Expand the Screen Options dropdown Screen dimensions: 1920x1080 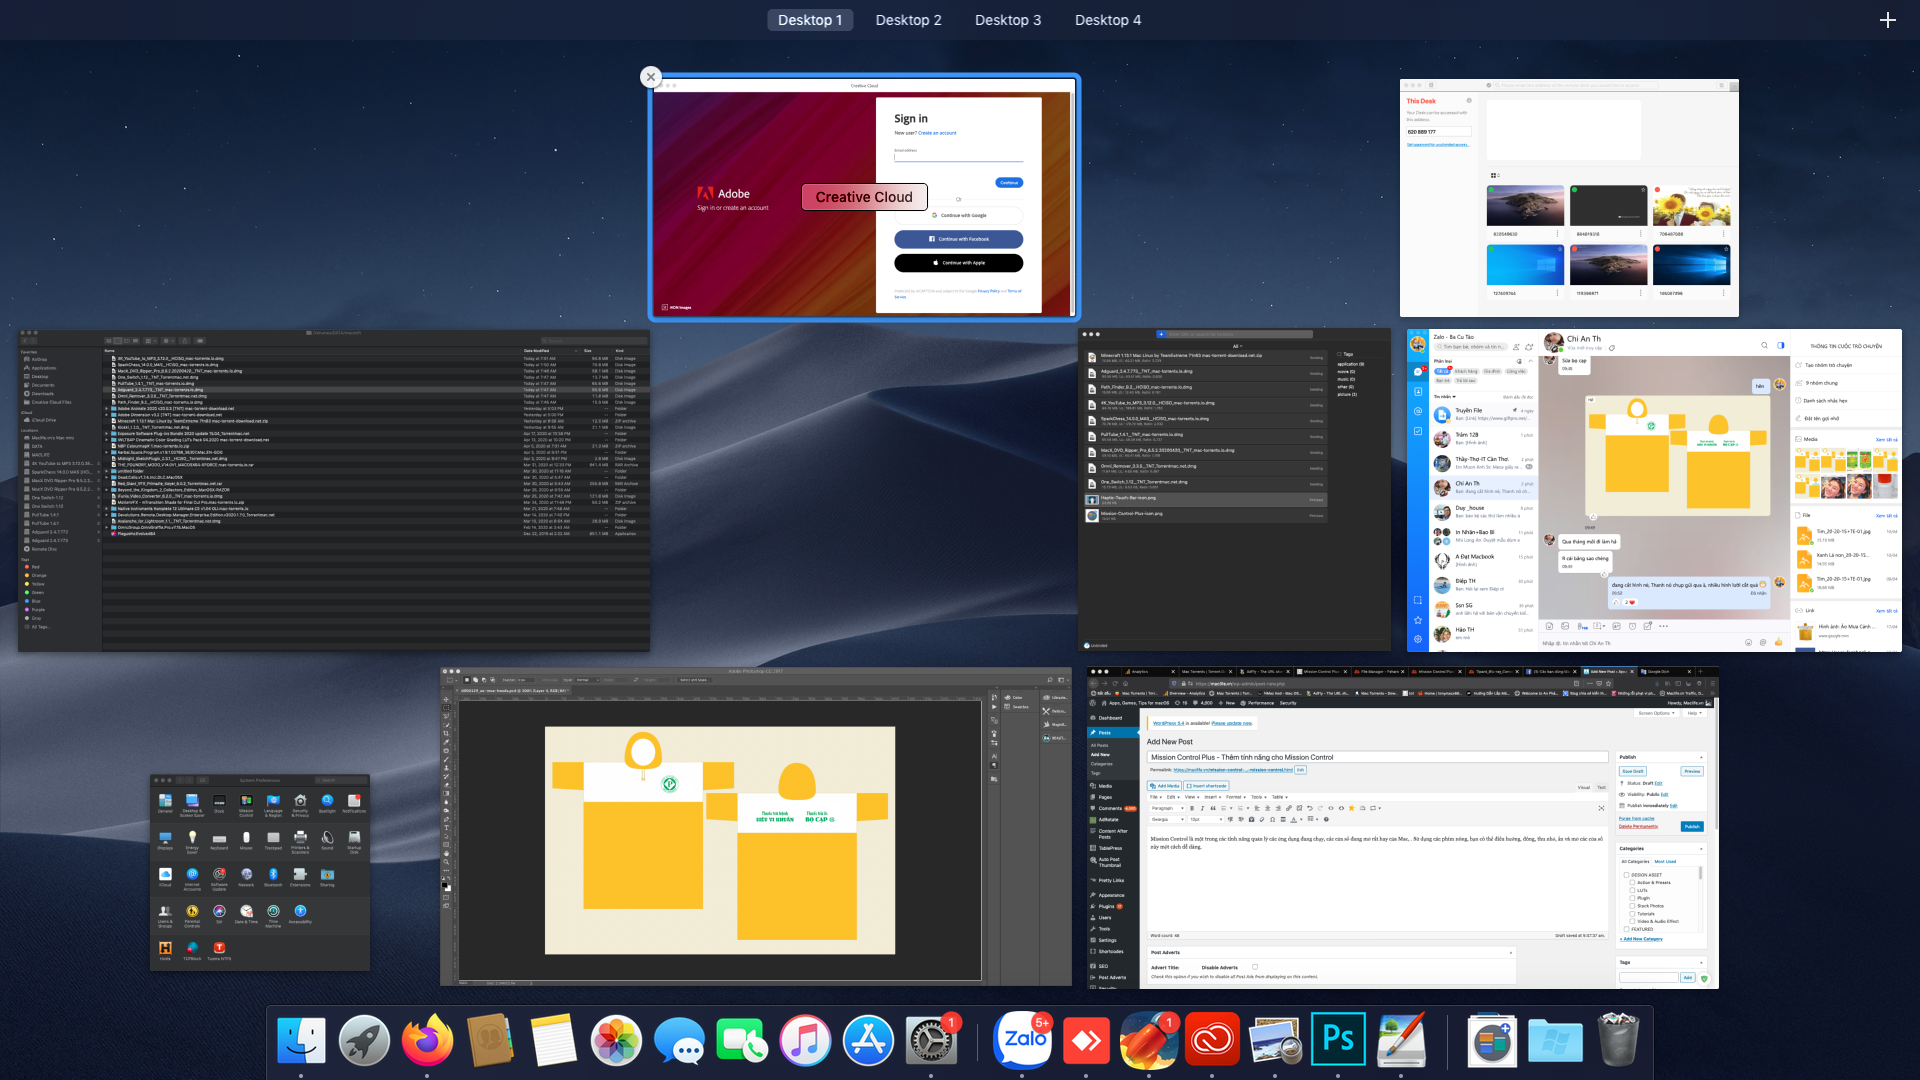click(x=1657, y=713)
